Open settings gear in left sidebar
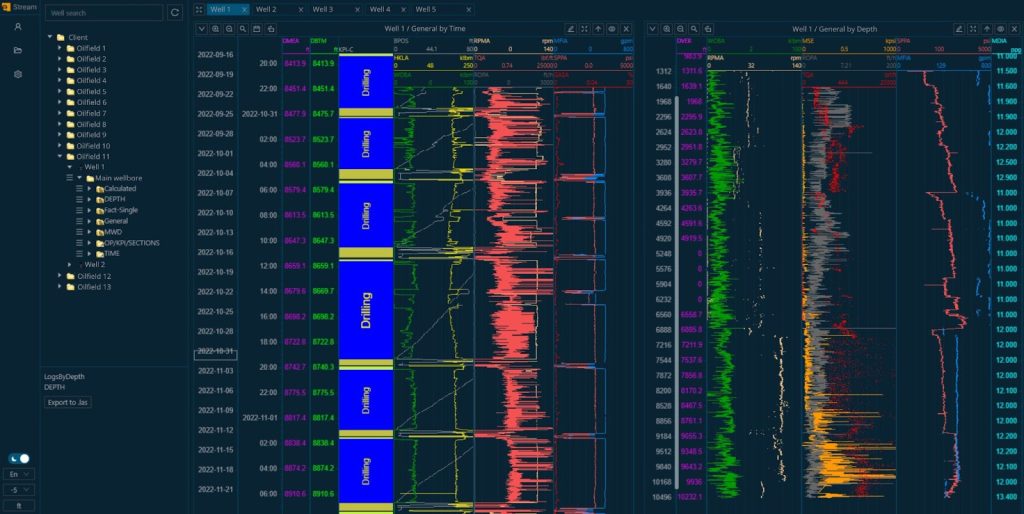Image resolution: width=1024 pixels, height=514 pixels. [18, 74]
